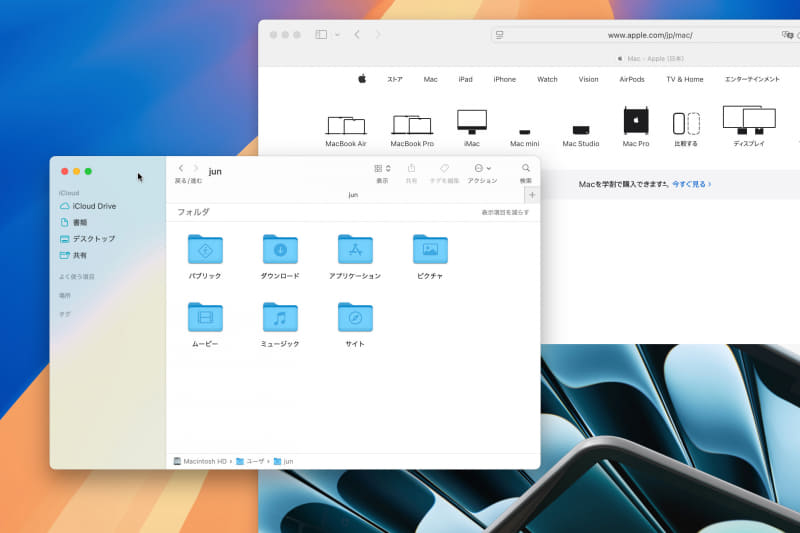Click the Finder edit tags toolbar icon
Viewport: 800px width, 533px height.
tap(444, 168)
